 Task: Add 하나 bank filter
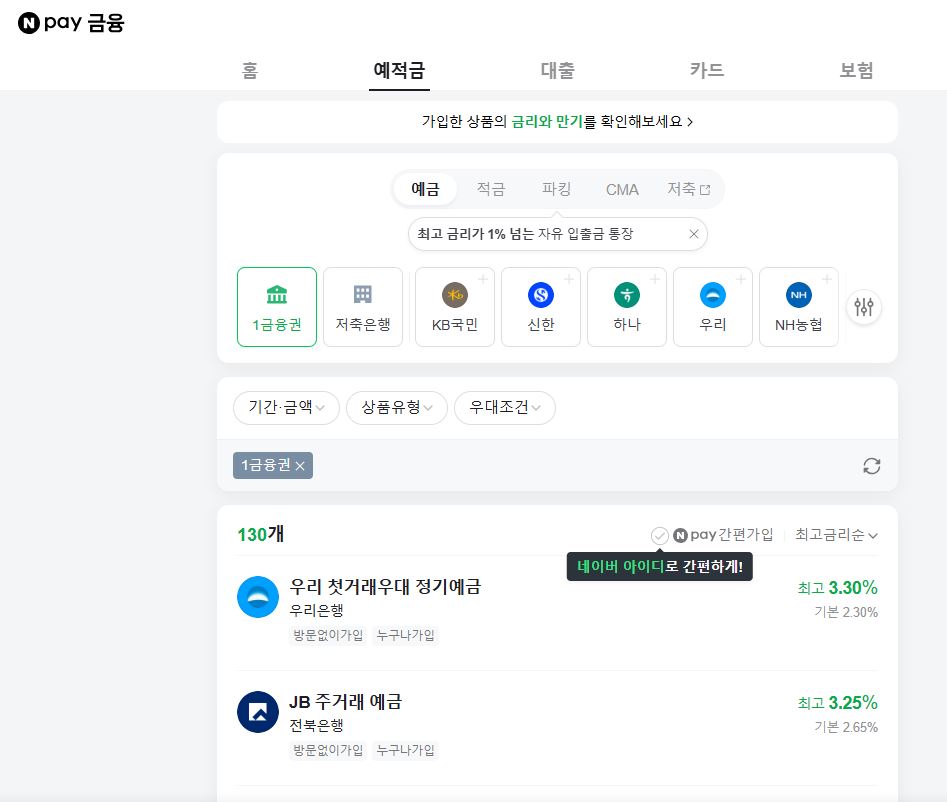(627, 307)
